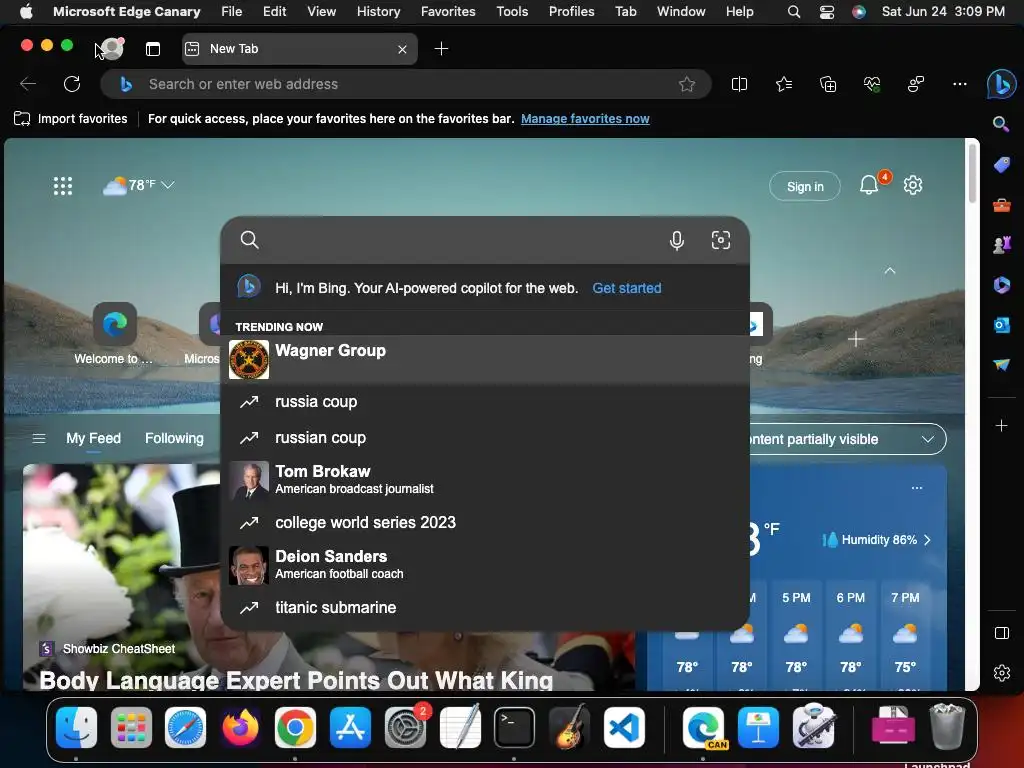Viewport: 1024px width, 768px height.
Task: Open page settings gear icon
Action: tap(913, 185)
